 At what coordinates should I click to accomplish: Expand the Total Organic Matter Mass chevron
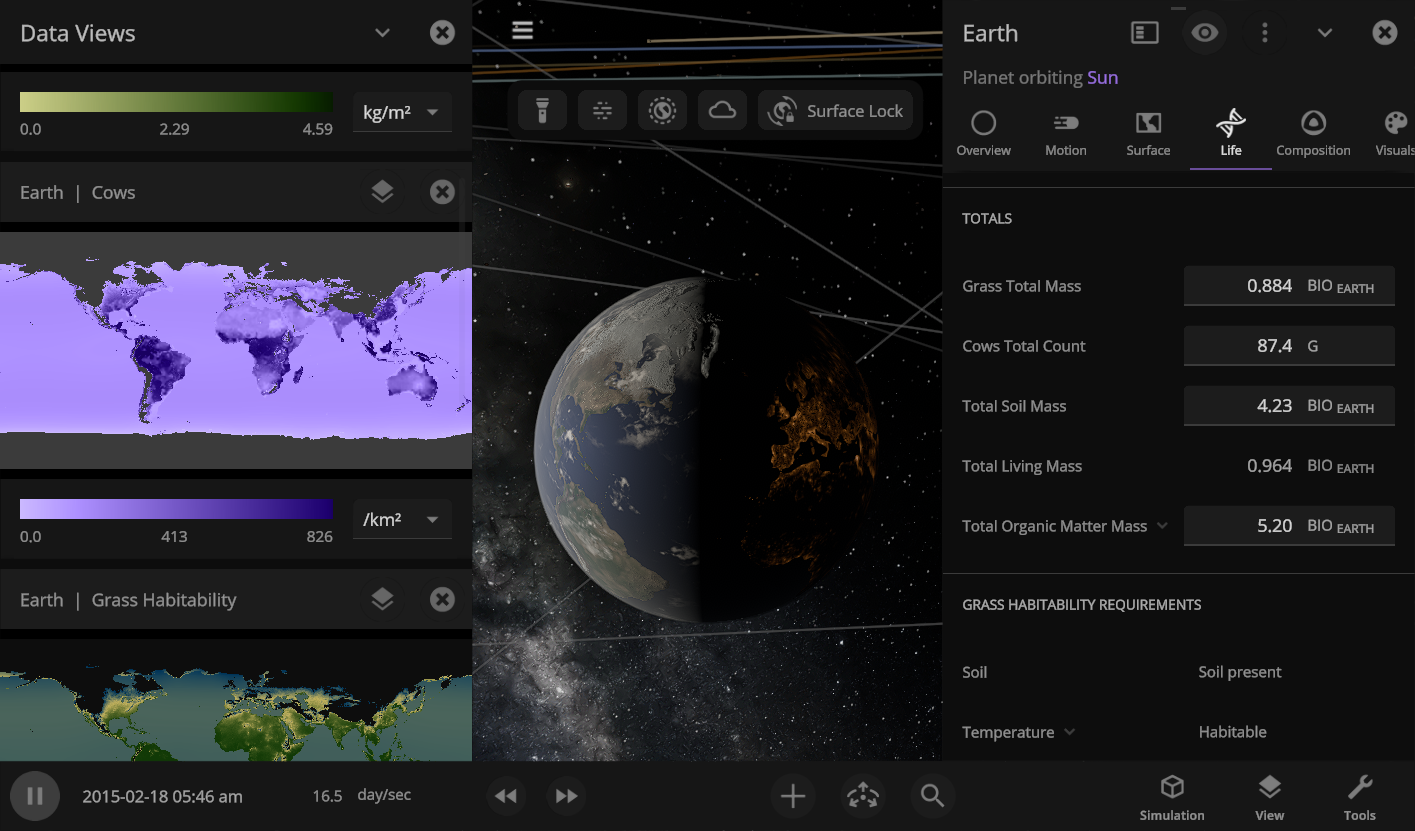point(1162,526)
